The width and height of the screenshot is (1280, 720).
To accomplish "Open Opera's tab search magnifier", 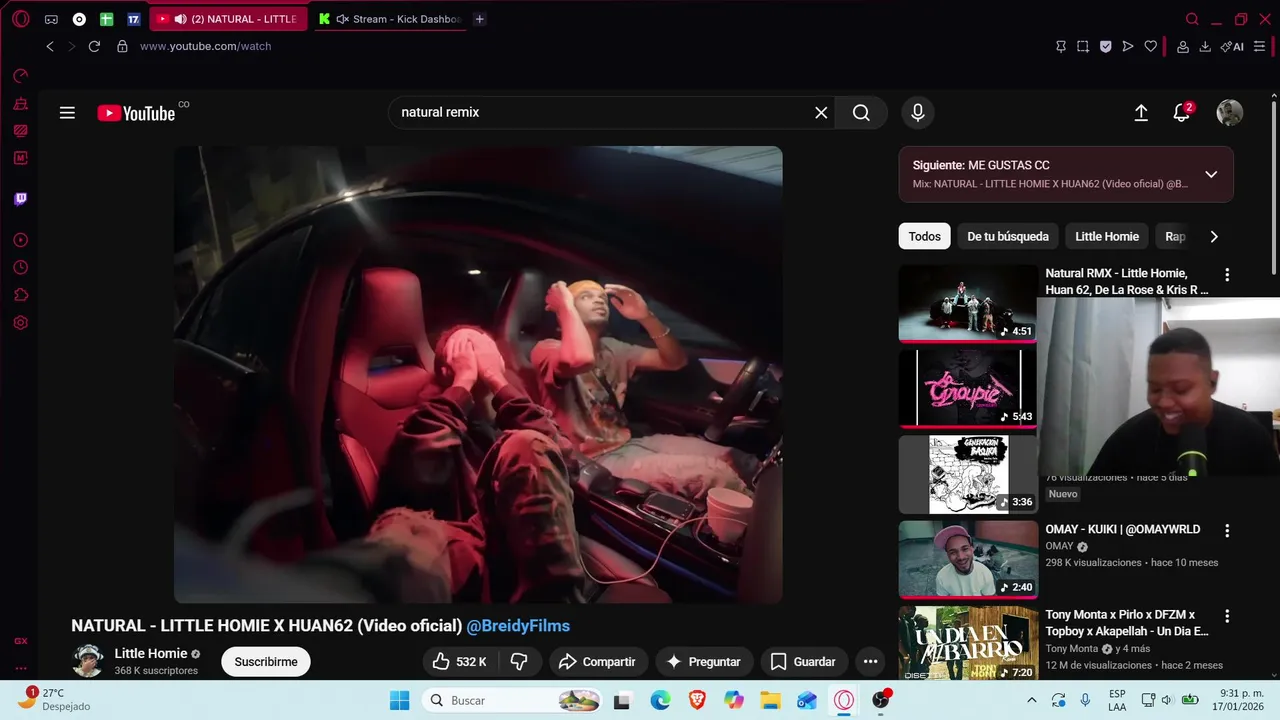I will [1192, 19].
